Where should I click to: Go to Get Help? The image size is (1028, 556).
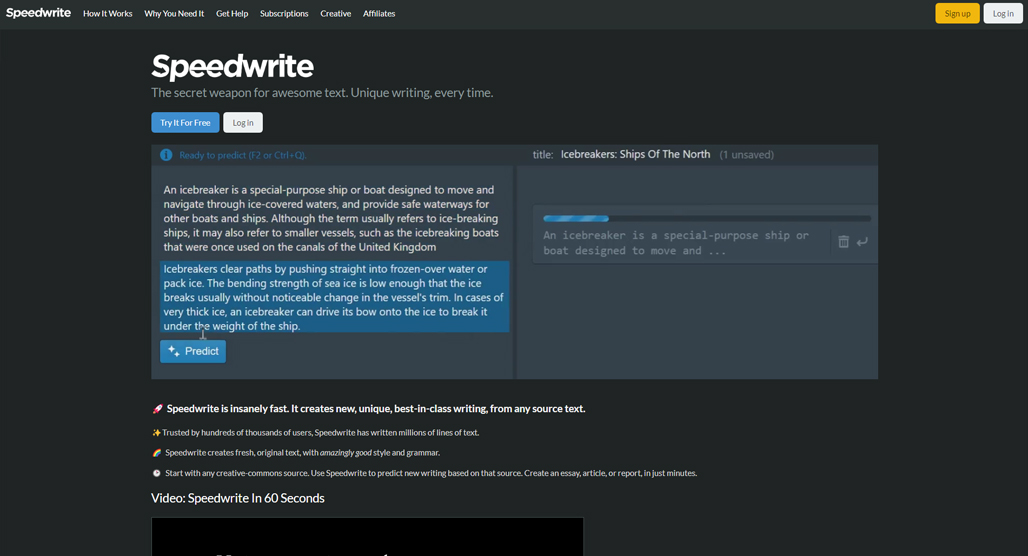[x=232, y=14]
